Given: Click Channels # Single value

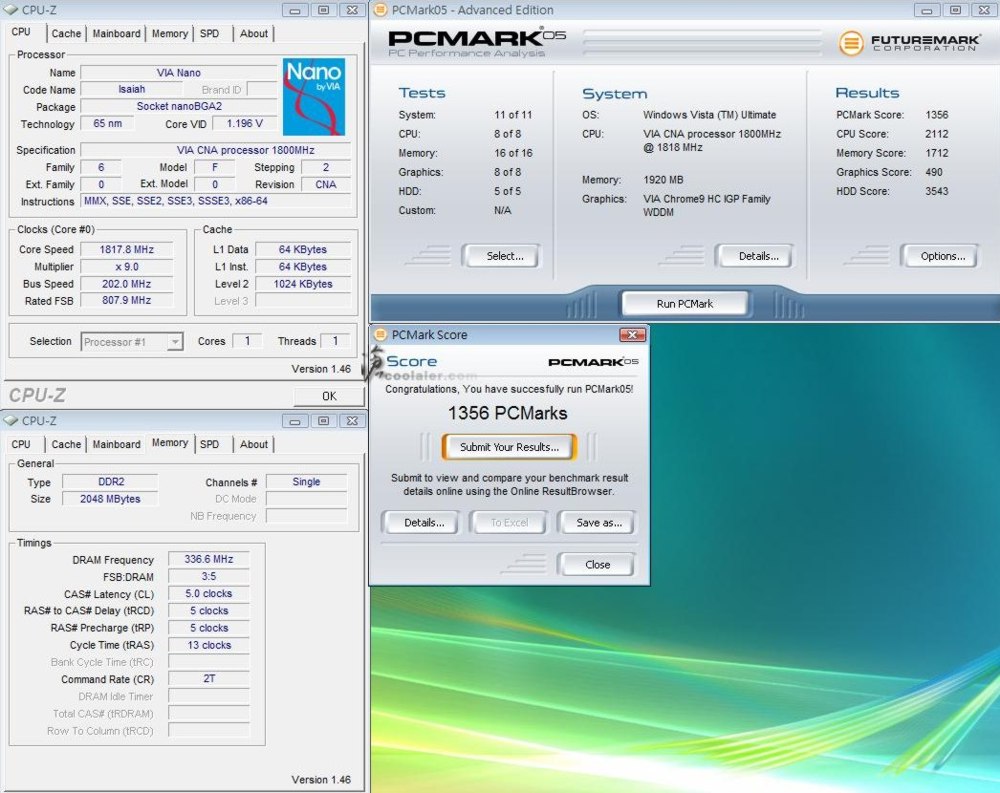Looking at the screenshot, I should pos(306,482).
